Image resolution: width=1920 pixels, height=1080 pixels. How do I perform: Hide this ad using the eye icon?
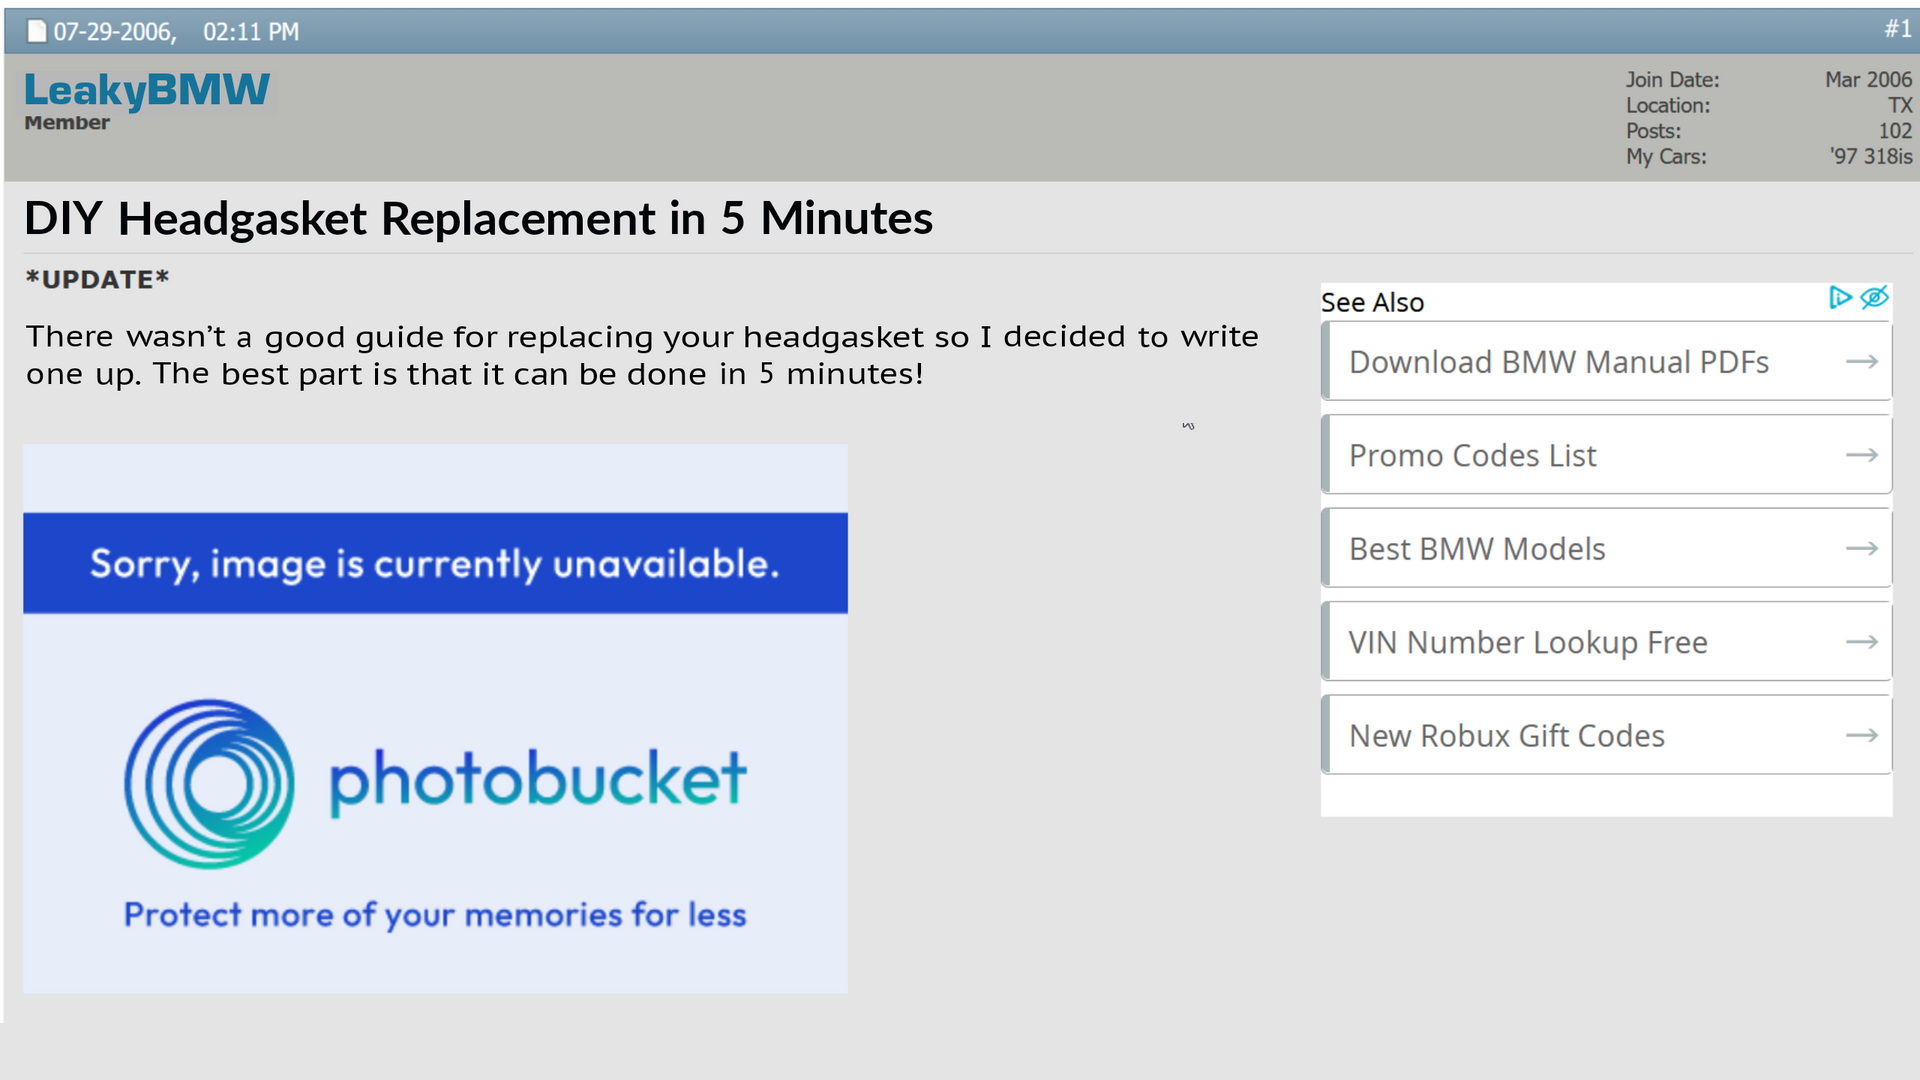pyautogui.click(x=1875, y=298)
